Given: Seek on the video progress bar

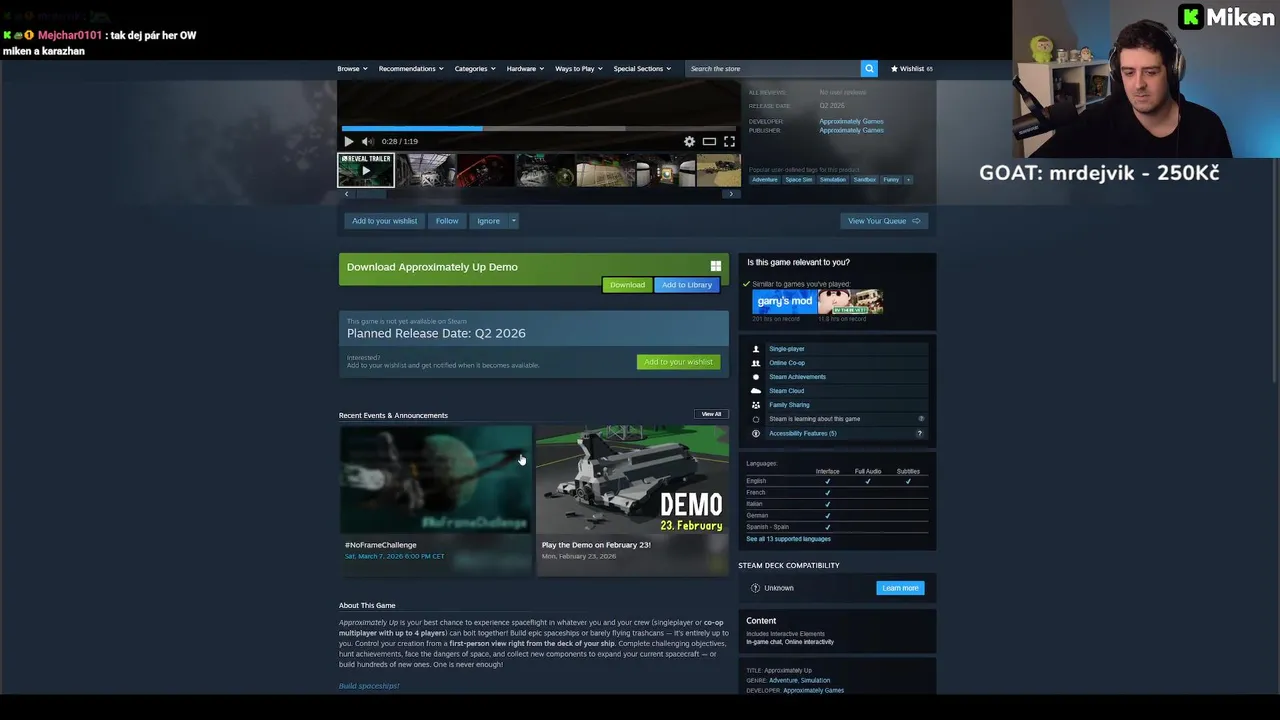Looking at the screenshot, I should (538, 128).
